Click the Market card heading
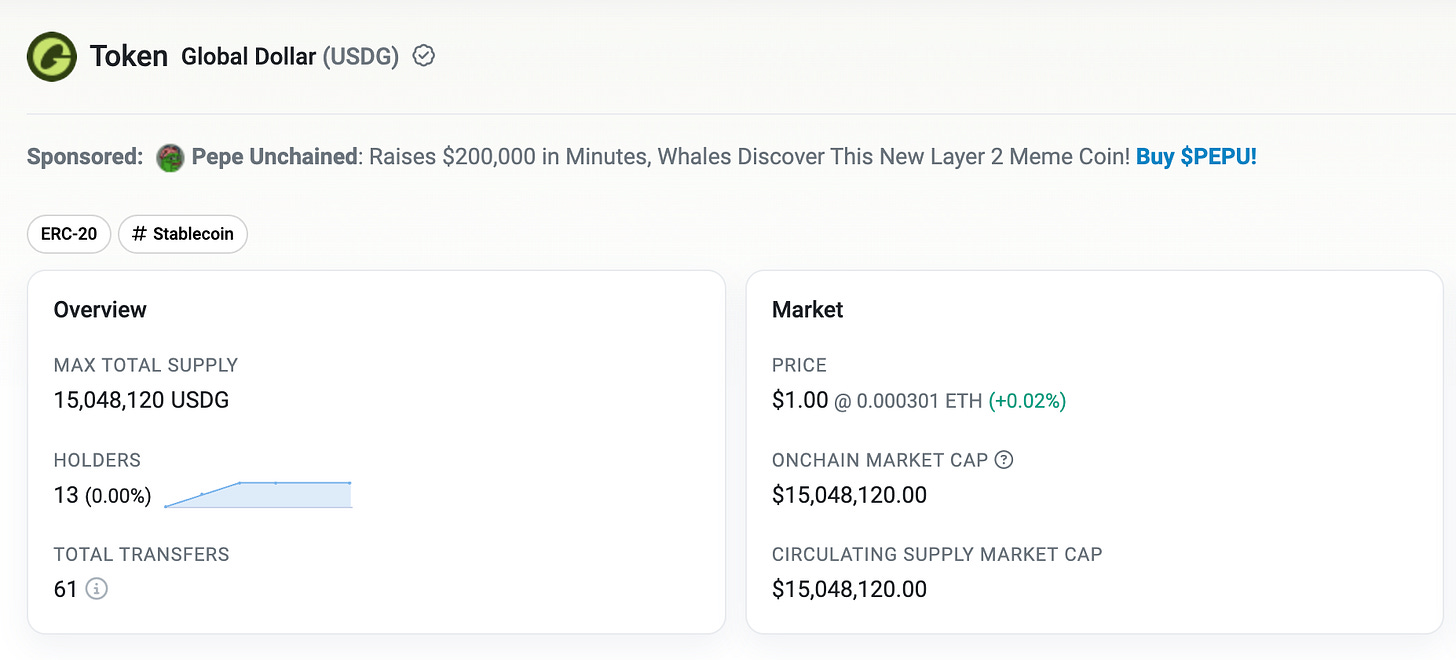This screenshot has width=1456, height=660. [807, 310]
